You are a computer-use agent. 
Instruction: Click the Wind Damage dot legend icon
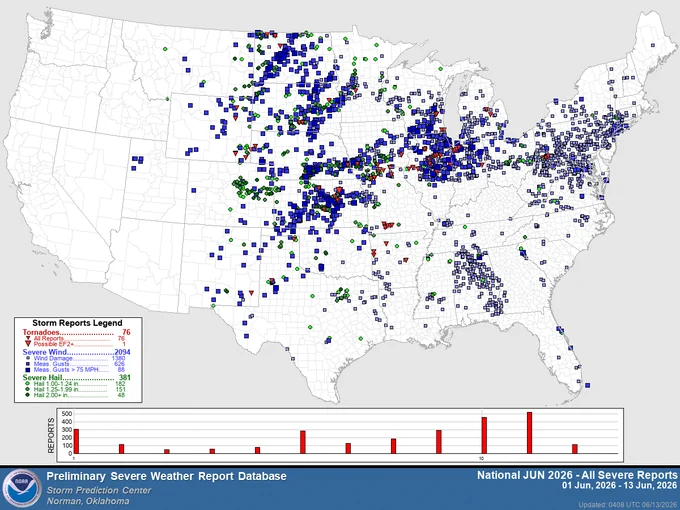28,358
